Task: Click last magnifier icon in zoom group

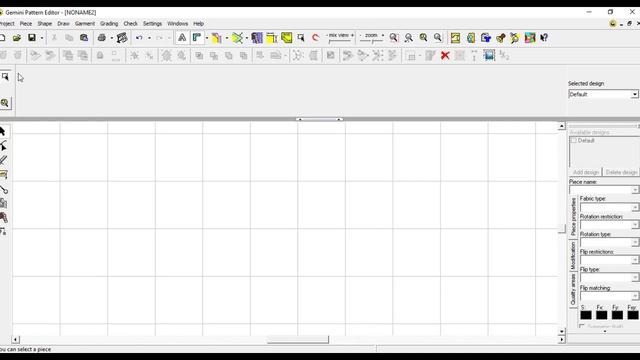Action: click(438, 38)
